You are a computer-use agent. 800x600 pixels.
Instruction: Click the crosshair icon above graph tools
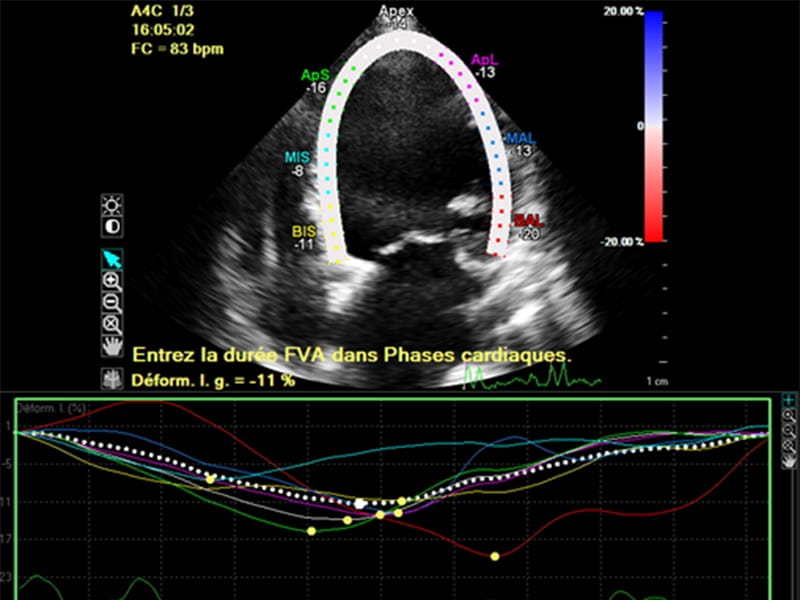tap(789, 400)
